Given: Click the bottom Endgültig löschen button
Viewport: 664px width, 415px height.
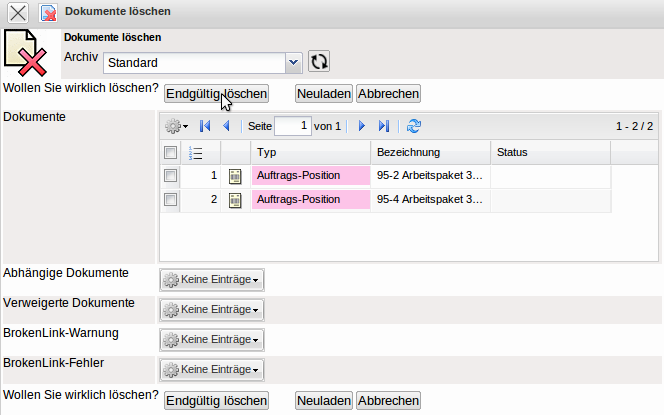Looking at the screenshot, I should point(216,401).
